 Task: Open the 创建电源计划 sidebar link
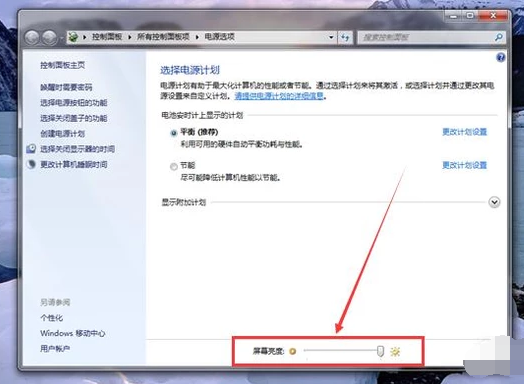[x=62, y=133]
